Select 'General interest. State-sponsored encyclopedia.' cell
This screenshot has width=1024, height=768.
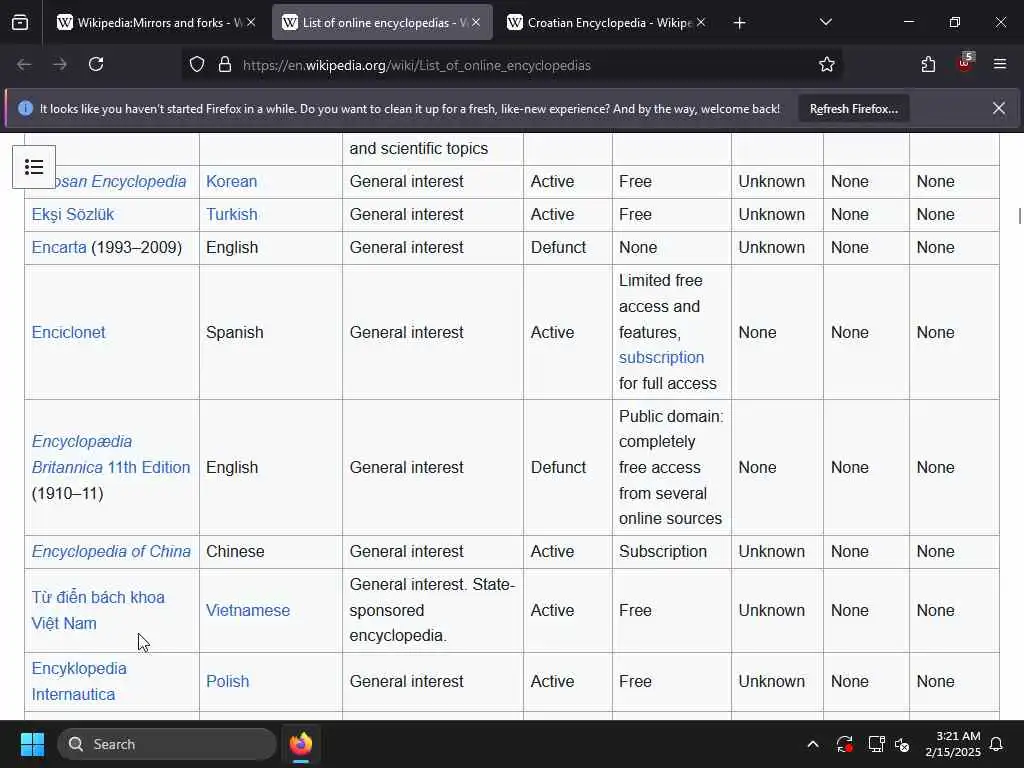[432, 610]
